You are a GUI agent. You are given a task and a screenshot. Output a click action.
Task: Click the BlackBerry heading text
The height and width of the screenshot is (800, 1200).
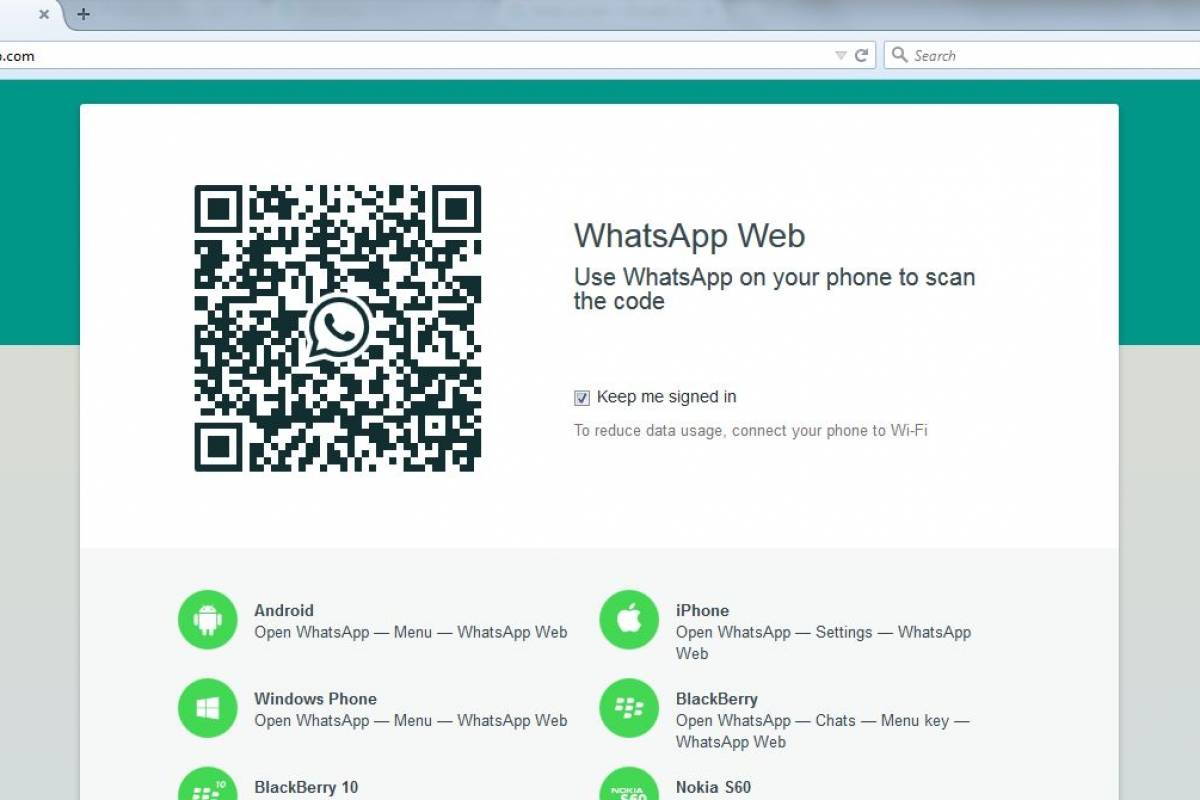pyautogui.click(x=717, y=699)
